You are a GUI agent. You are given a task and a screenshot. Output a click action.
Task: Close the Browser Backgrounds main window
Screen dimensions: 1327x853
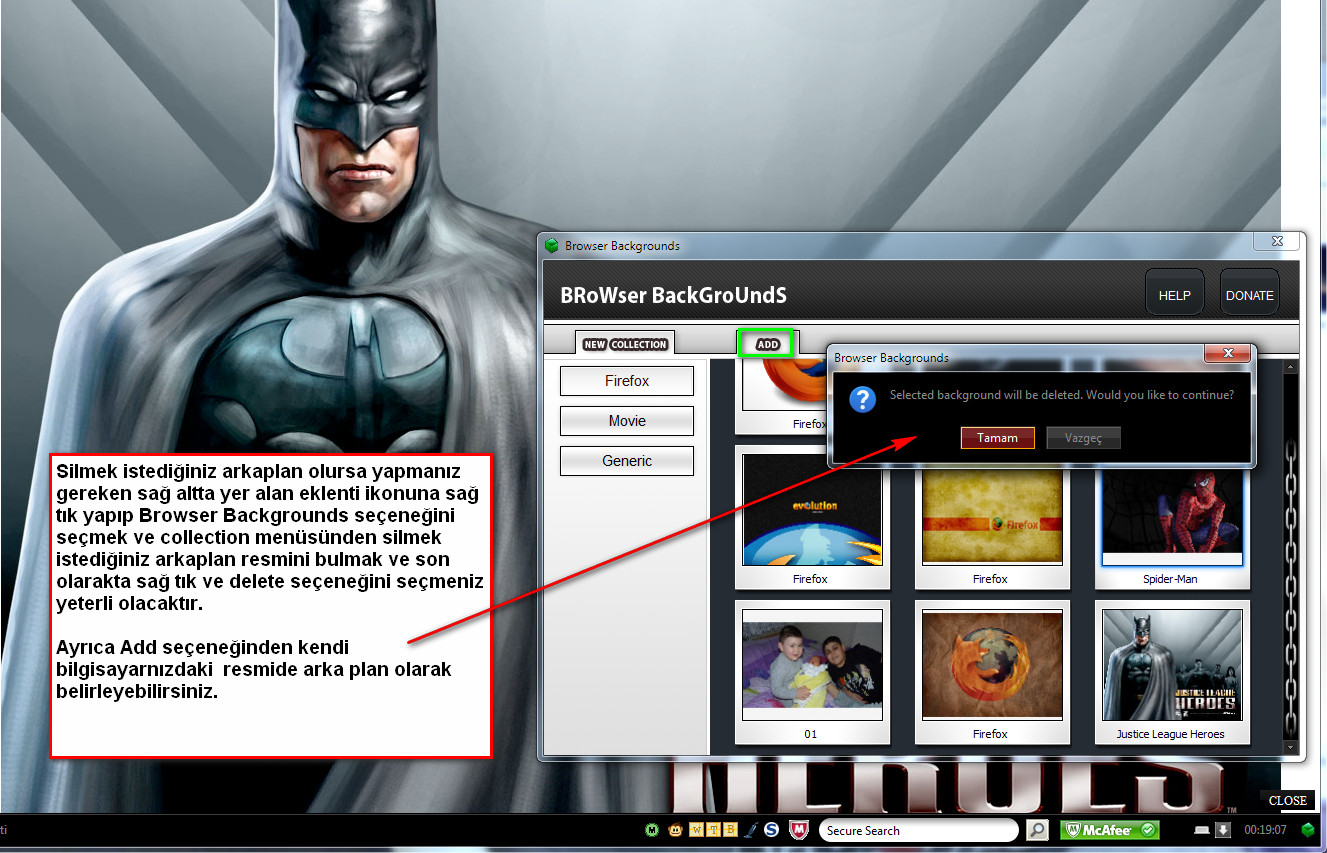(1278, 241)
